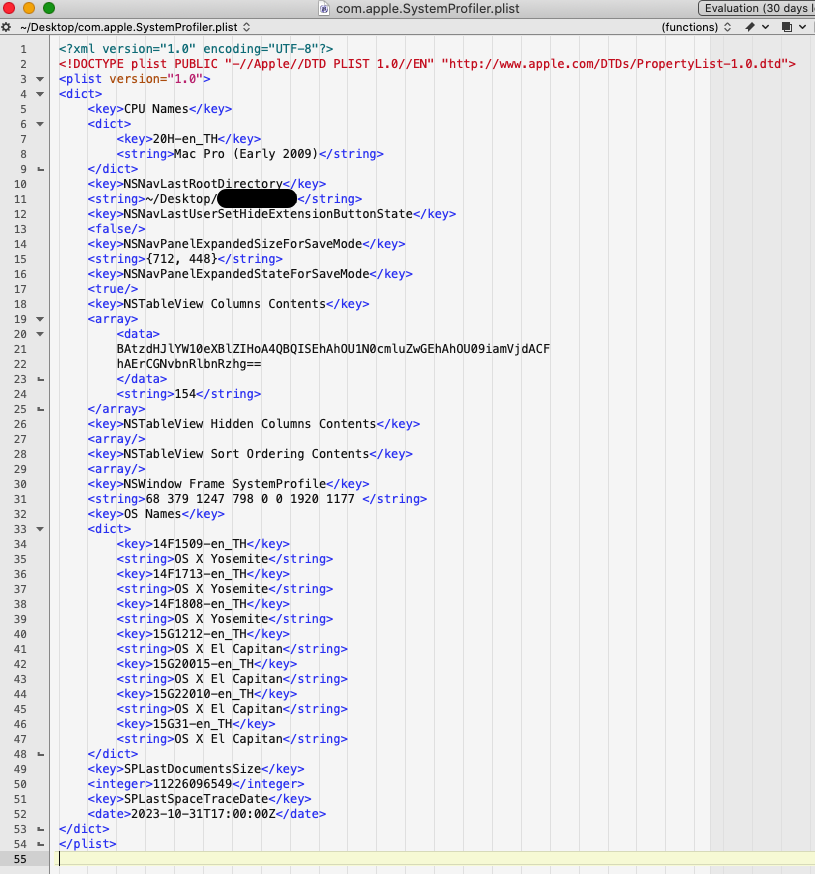Open the (functions) popup menu
815x874 pixels.
pyautogui.click(x=696, y=27)
